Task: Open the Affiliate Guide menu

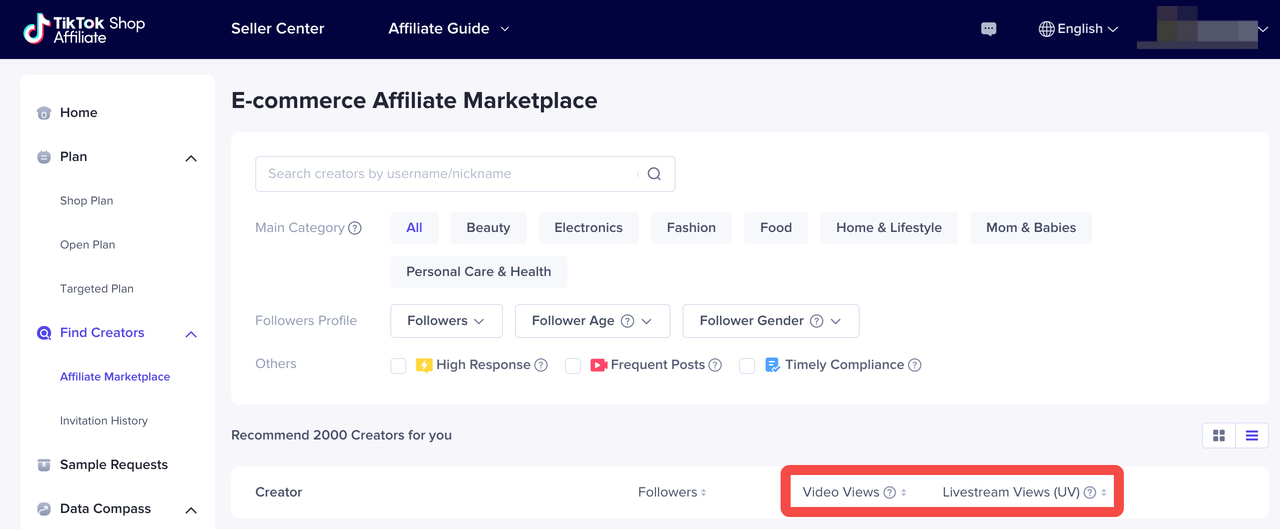Action: [x=449, y=29]
